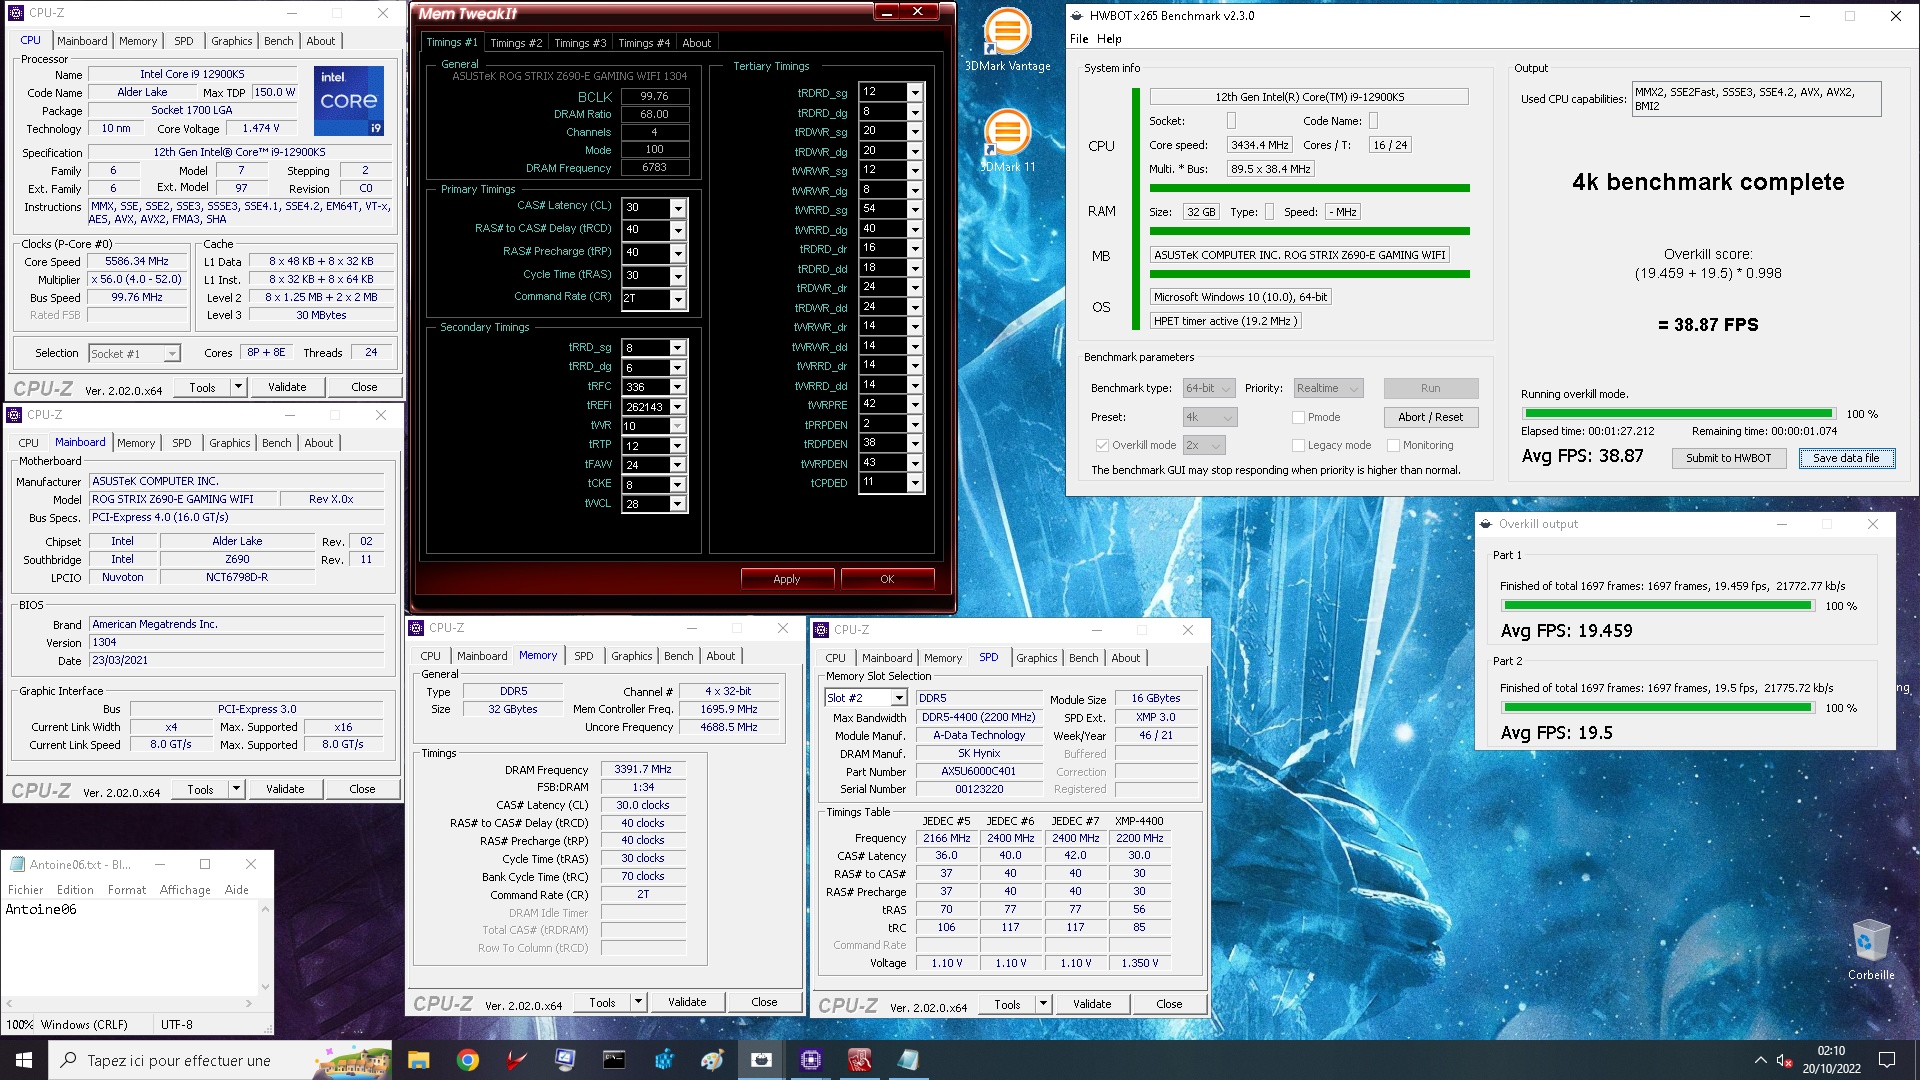The height and width of the screenshot is (1080, 1920).
Task: Open the File menu in HWBOT x265
Action: [x=1079, y=39]
